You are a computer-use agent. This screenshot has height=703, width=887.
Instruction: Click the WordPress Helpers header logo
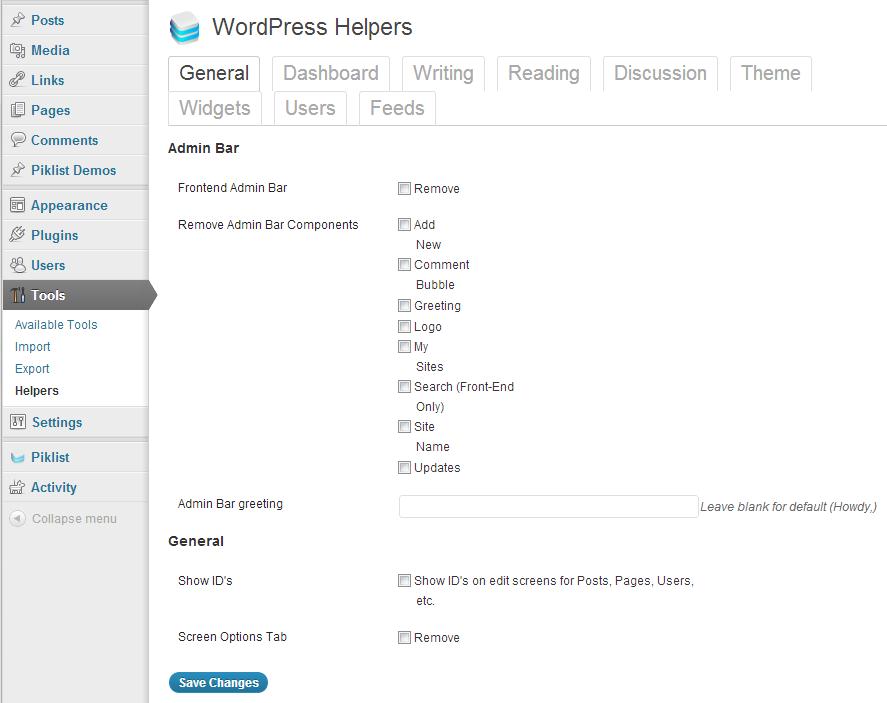pyautogui.click(x=184, y=28)
